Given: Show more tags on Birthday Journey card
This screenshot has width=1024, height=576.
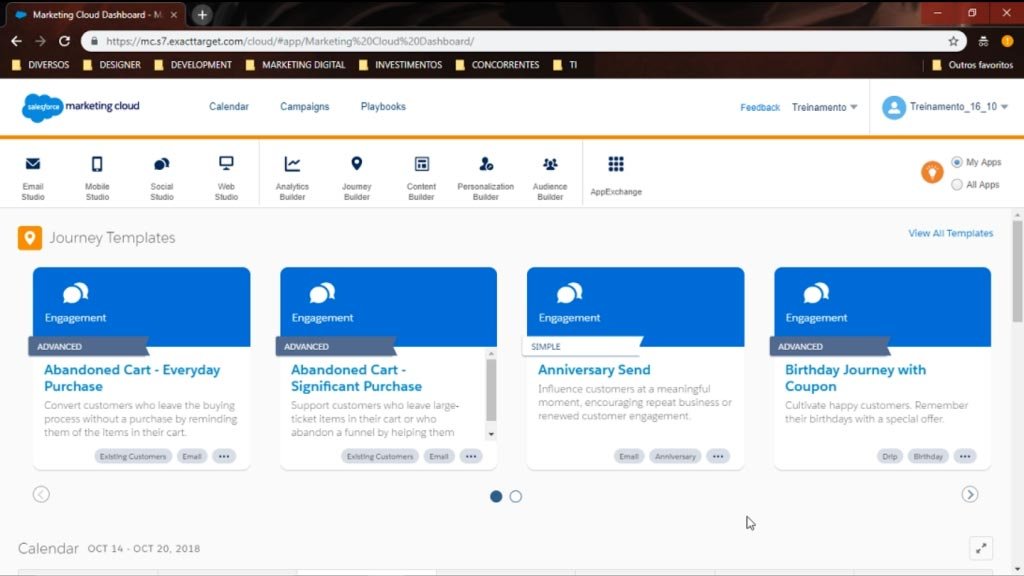Looking at the screenshot, I should coord(965,456).
